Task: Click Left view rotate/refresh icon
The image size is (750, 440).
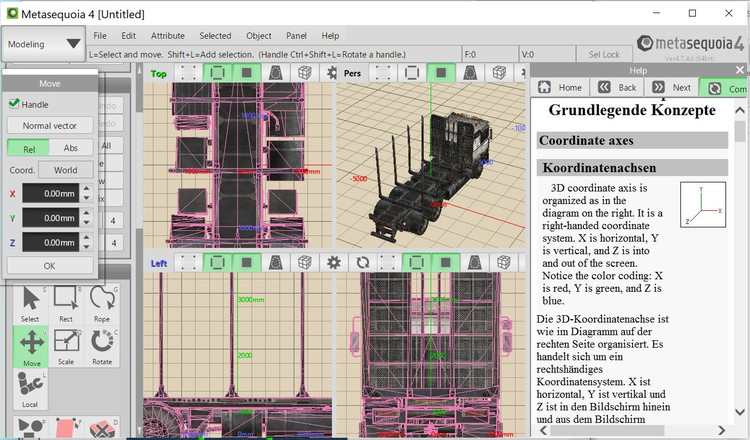Action: [363, 262]
